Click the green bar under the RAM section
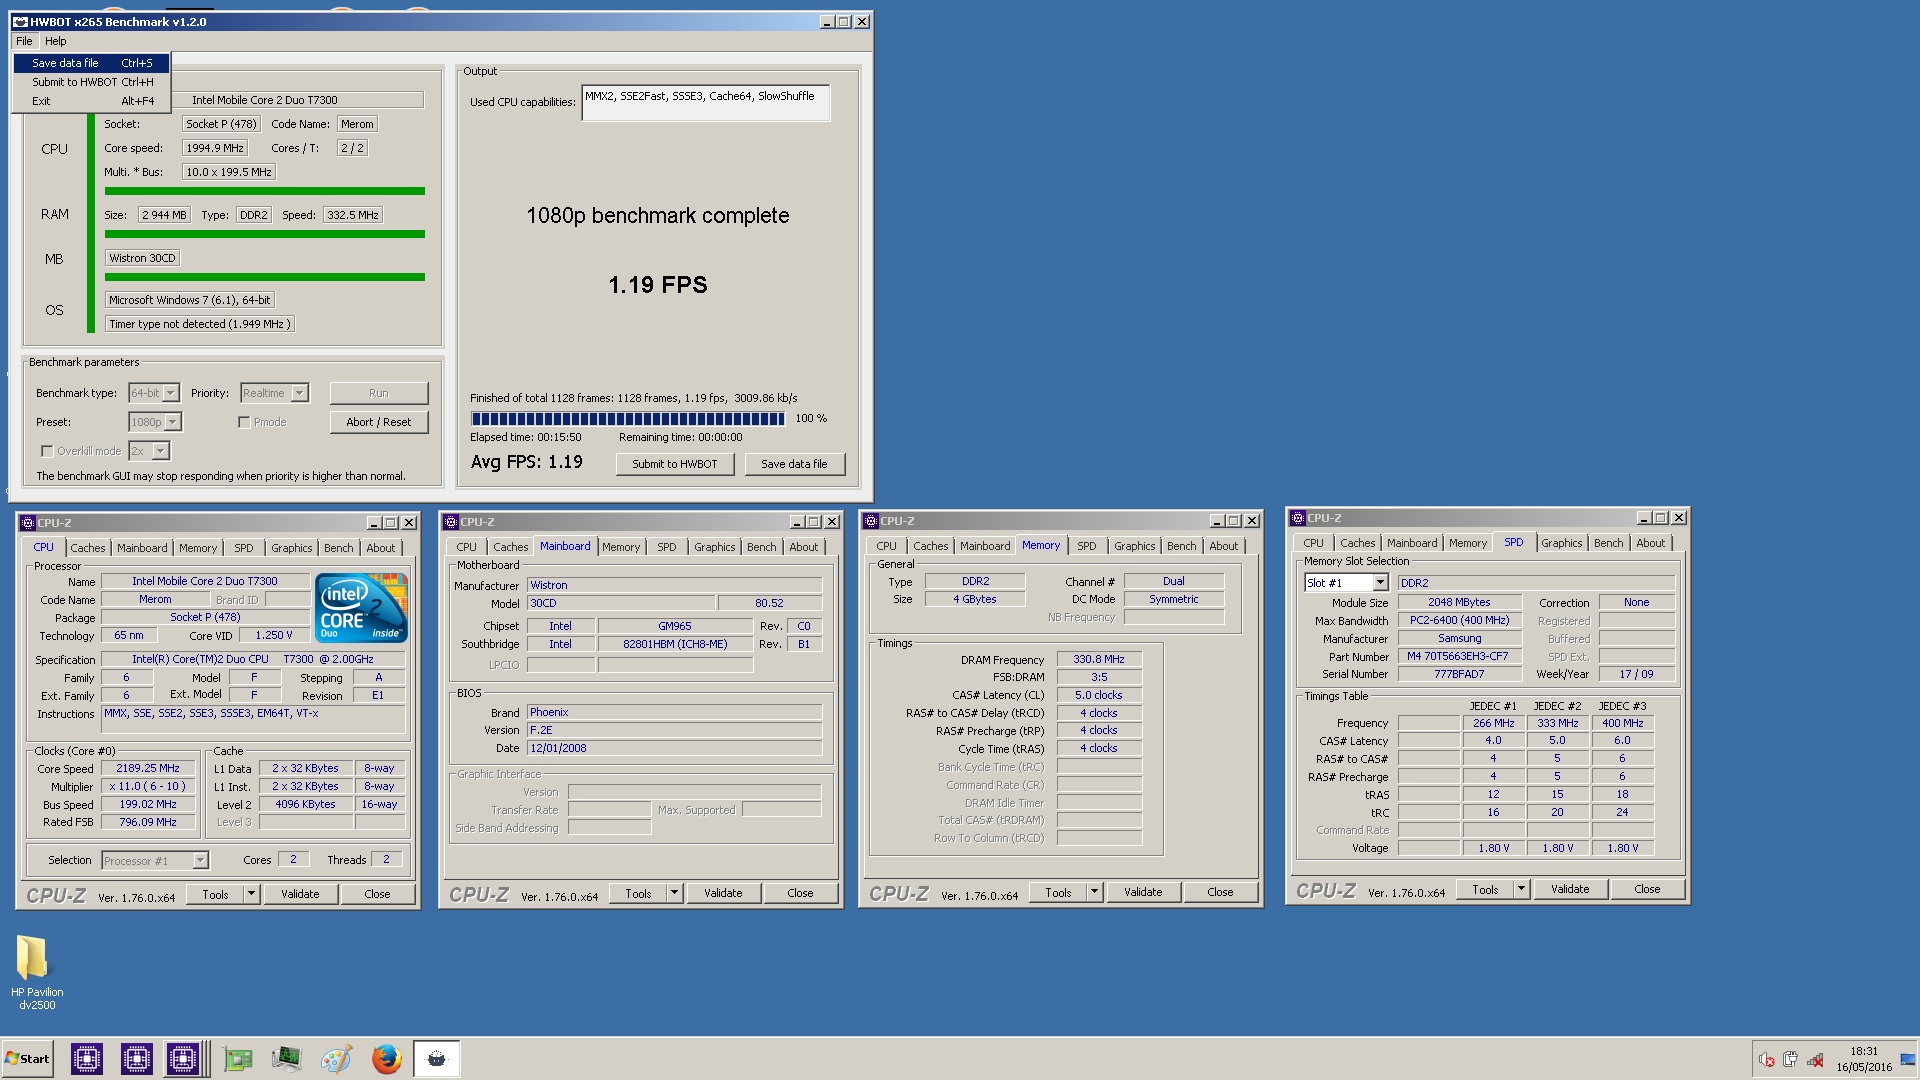Viewport: 1920px width, 1080px height. point(265,234)
